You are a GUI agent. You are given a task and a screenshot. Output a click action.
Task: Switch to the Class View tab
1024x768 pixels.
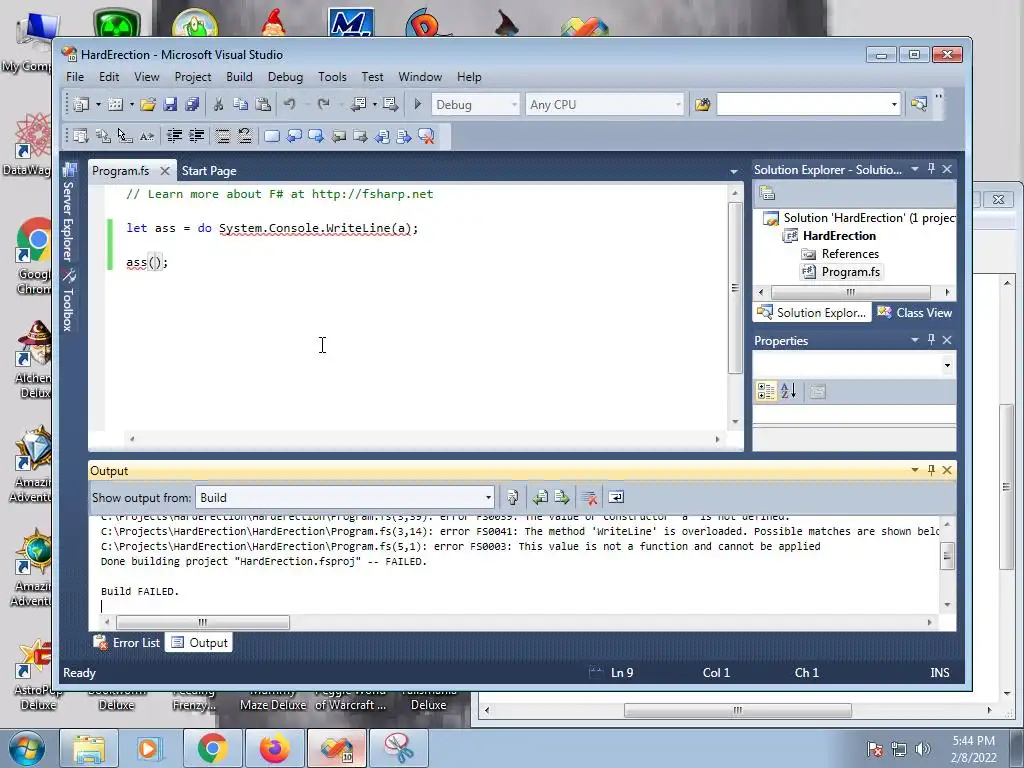[x=914, y=313]
